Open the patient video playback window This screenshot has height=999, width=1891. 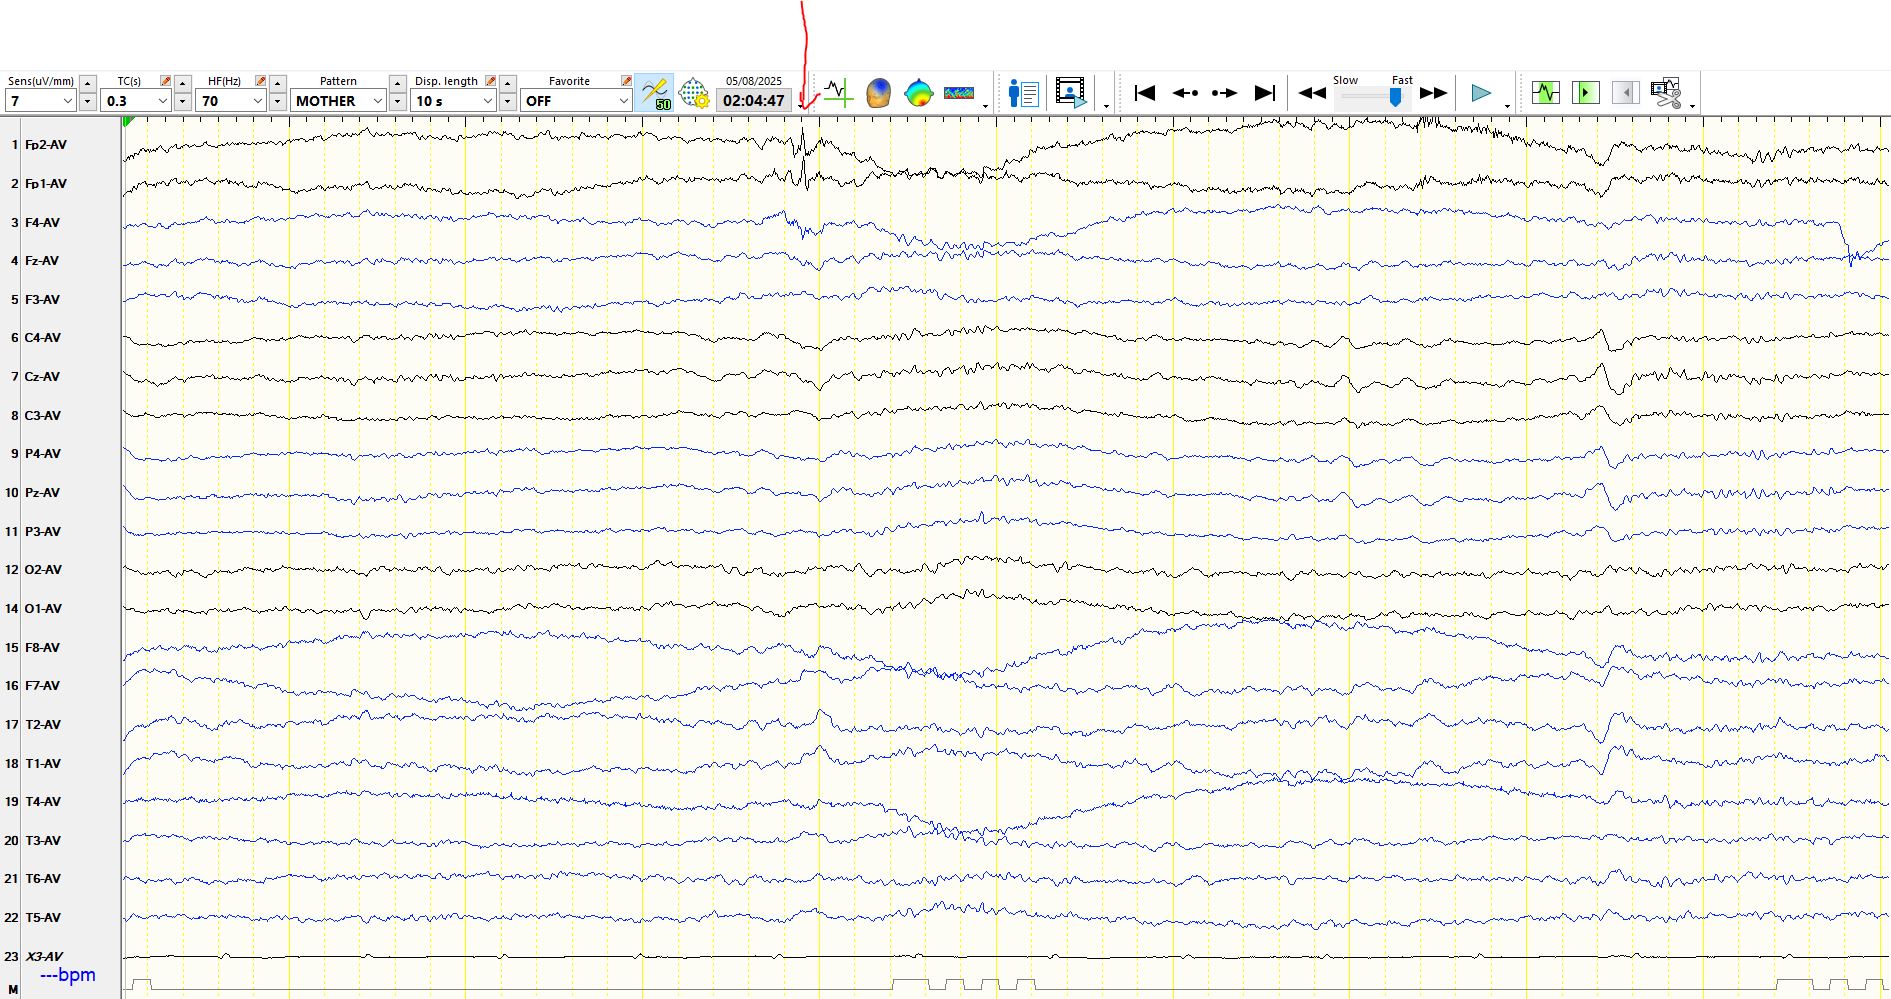tap(1070, 93)
